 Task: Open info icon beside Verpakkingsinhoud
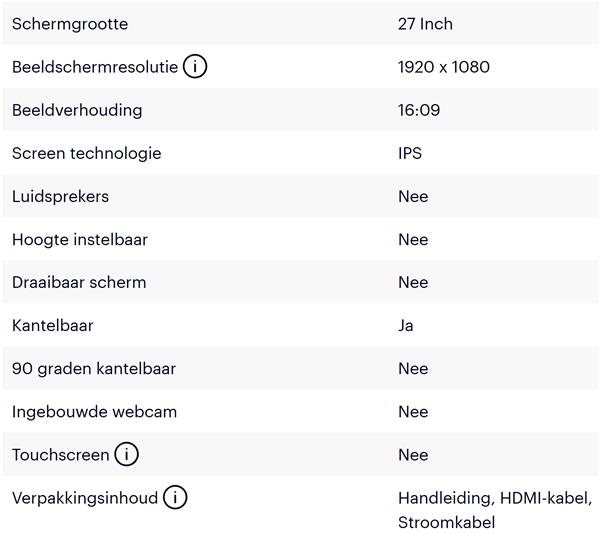175,498
